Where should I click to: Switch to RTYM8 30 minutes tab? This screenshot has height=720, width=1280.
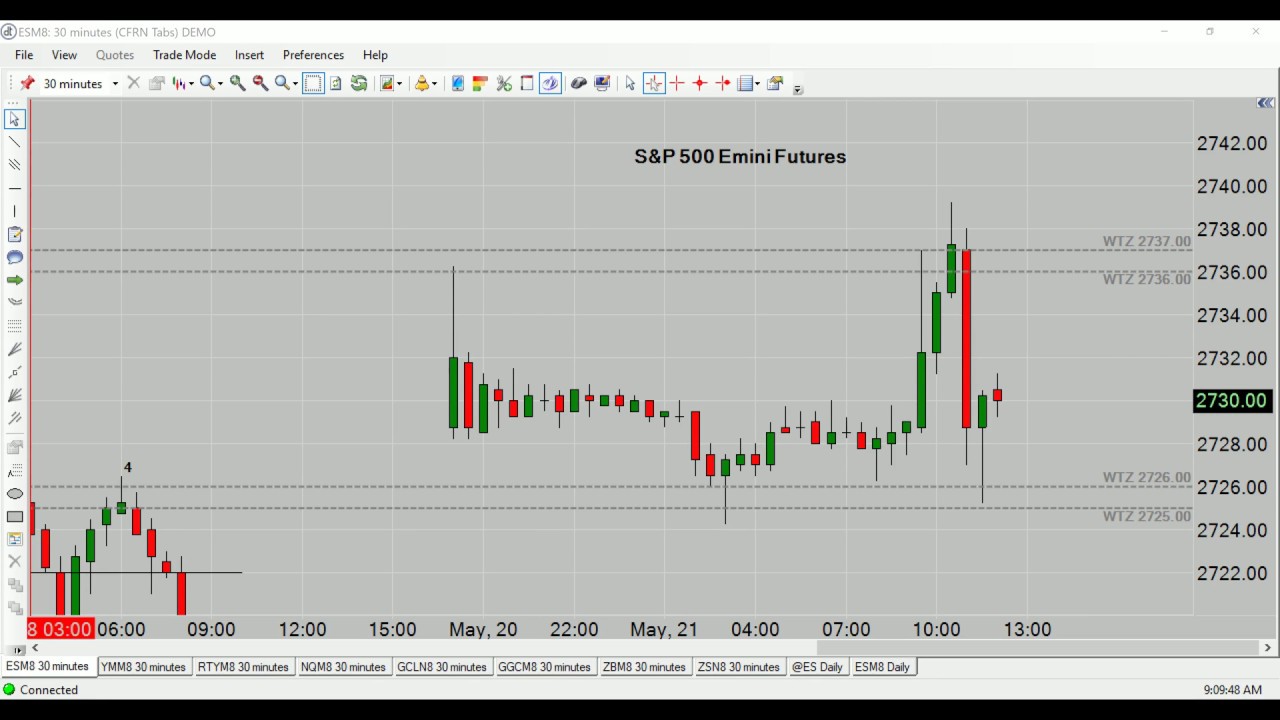243,667
